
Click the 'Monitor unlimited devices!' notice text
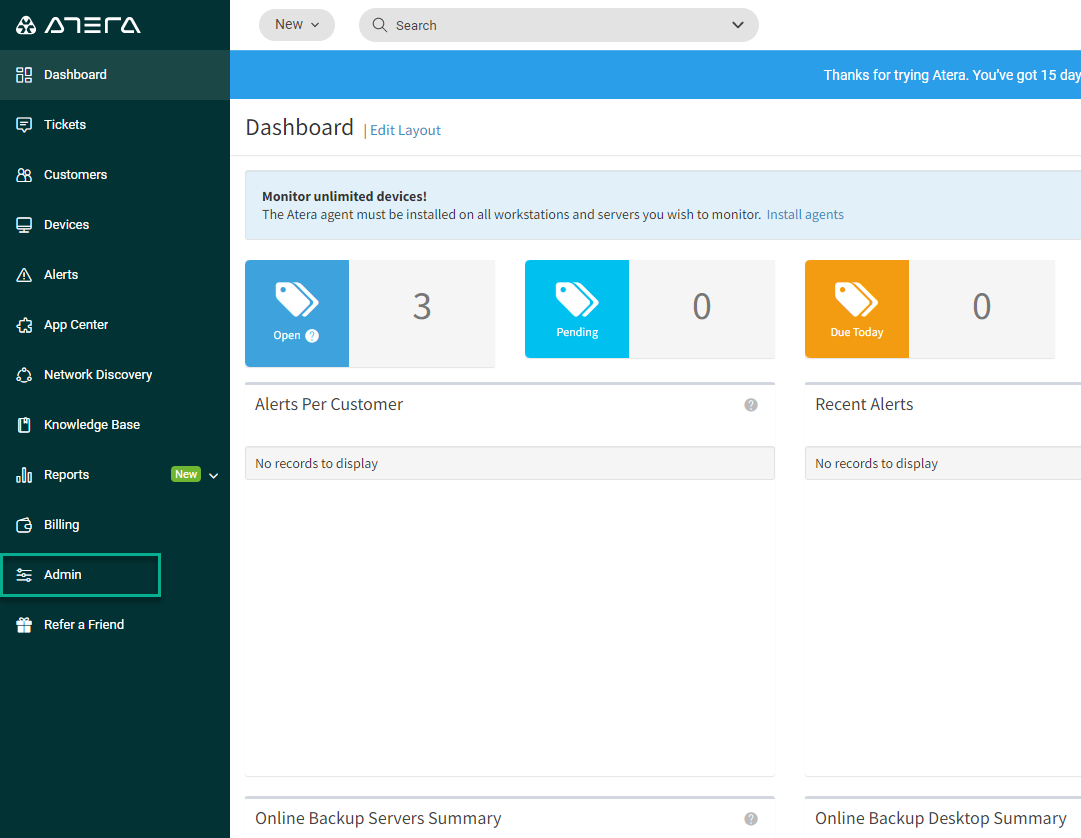(344, 196)
